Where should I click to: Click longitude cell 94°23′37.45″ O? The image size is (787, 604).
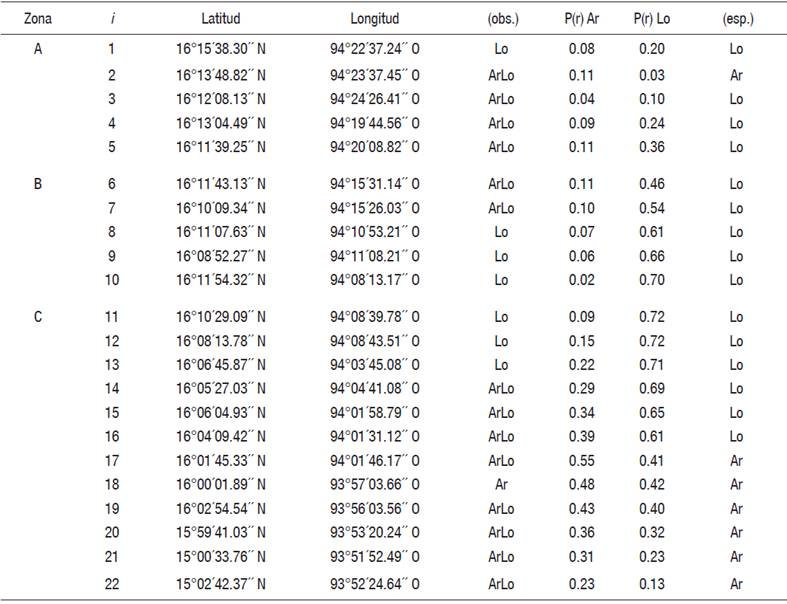(374, 74)
